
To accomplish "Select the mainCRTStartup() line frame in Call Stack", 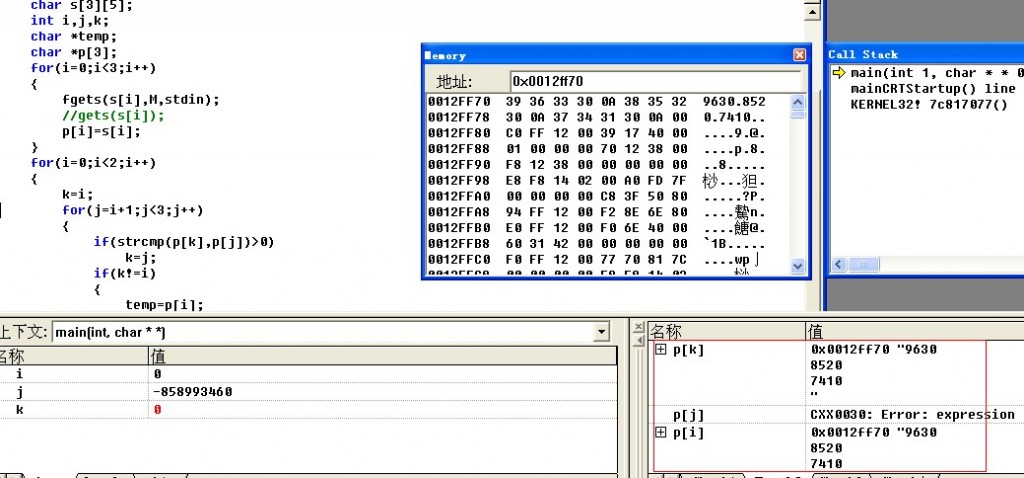I will click(933, 88).
